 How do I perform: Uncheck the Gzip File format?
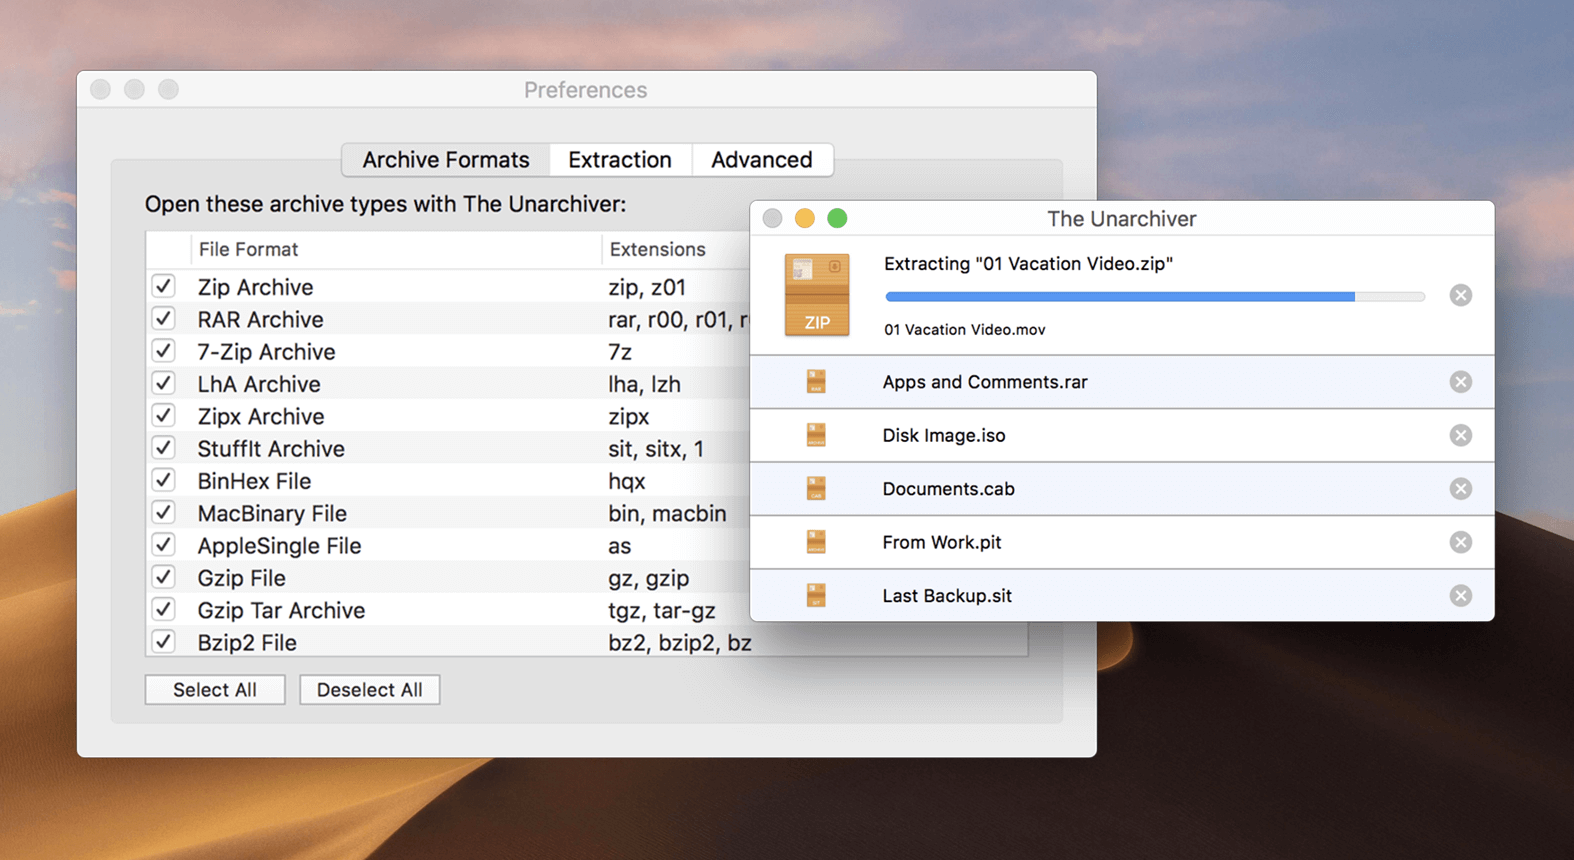pos(164,577)
